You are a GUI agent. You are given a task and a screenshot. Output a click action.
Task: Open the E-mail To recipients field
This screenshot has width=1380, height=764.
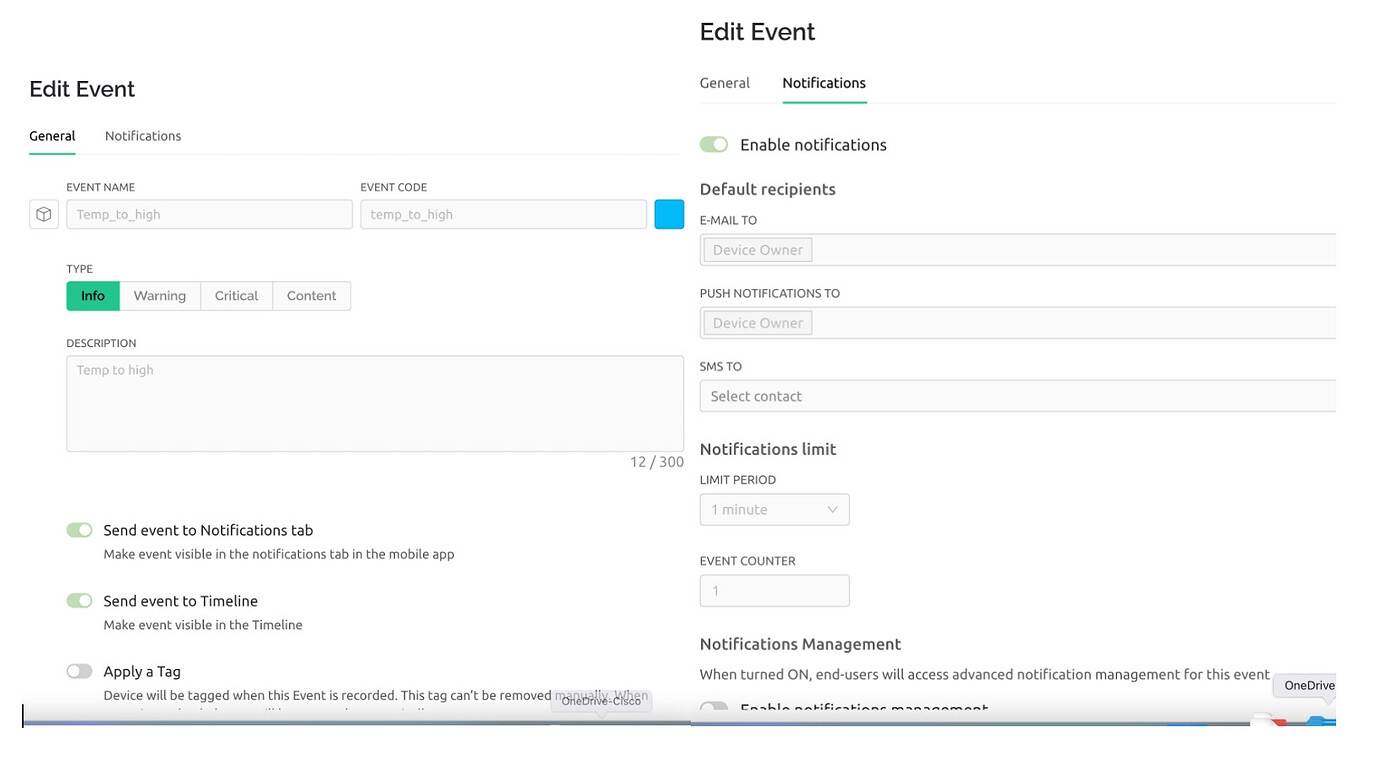coord(1018,250)
